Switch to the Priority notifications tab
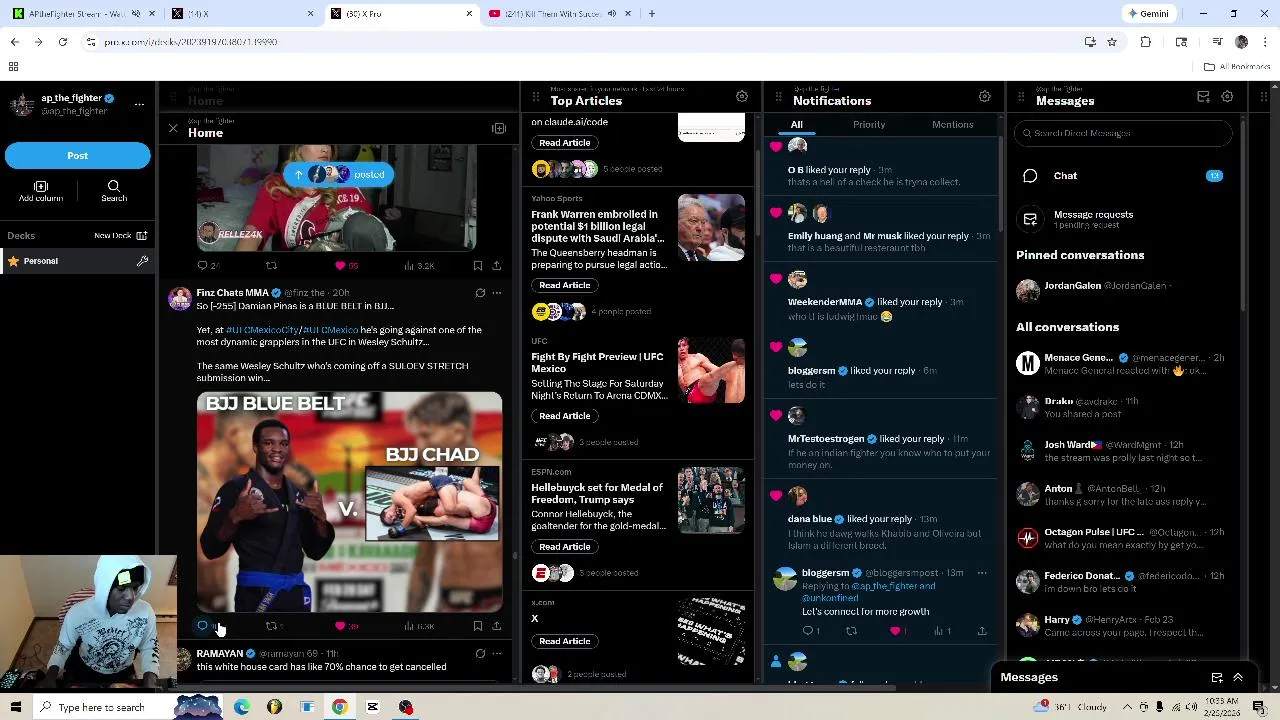Image resolution: width=1280 pixels, height=720 pixels. click(869, 125)
